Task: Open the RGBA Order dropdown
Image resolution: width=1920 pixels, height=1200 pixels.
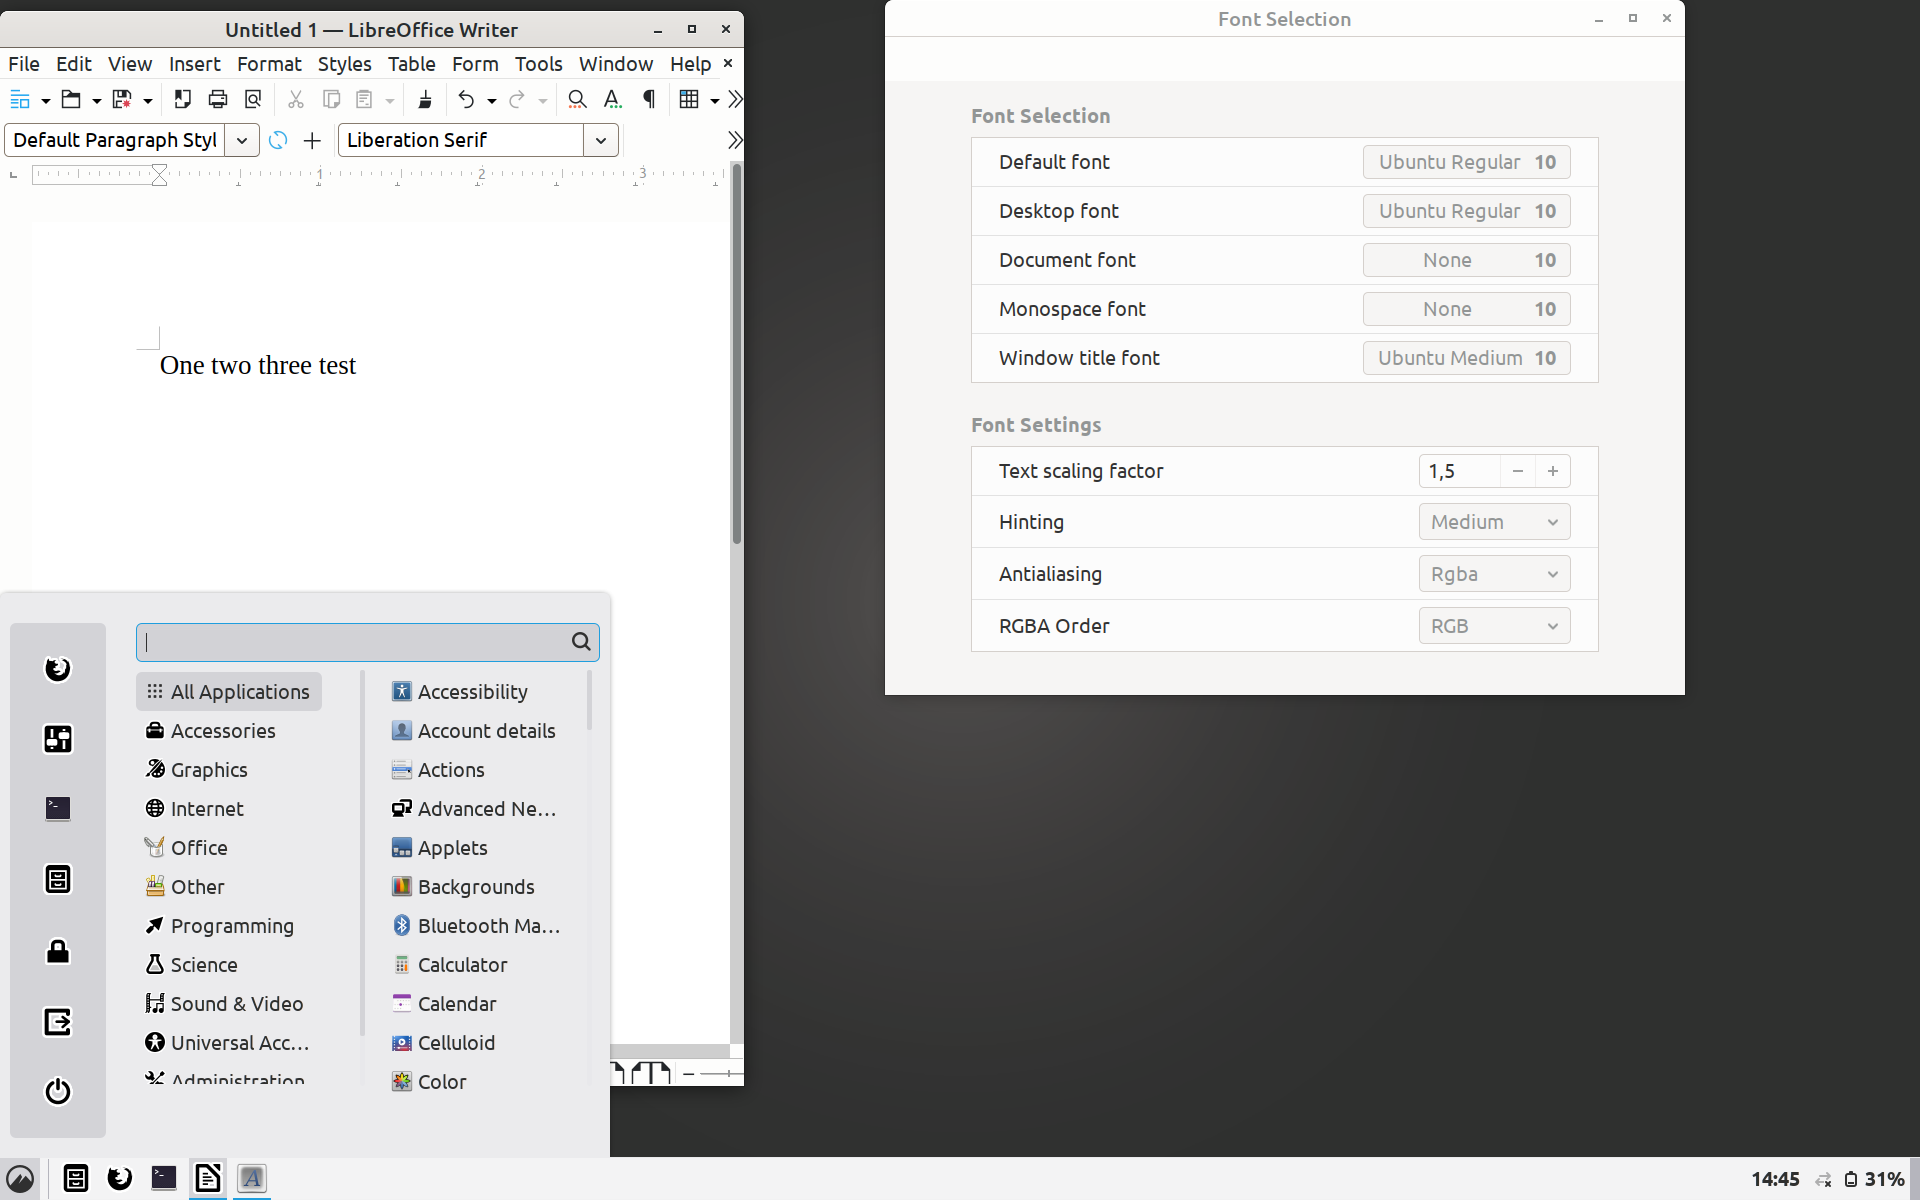Action: click(1494, 626)
